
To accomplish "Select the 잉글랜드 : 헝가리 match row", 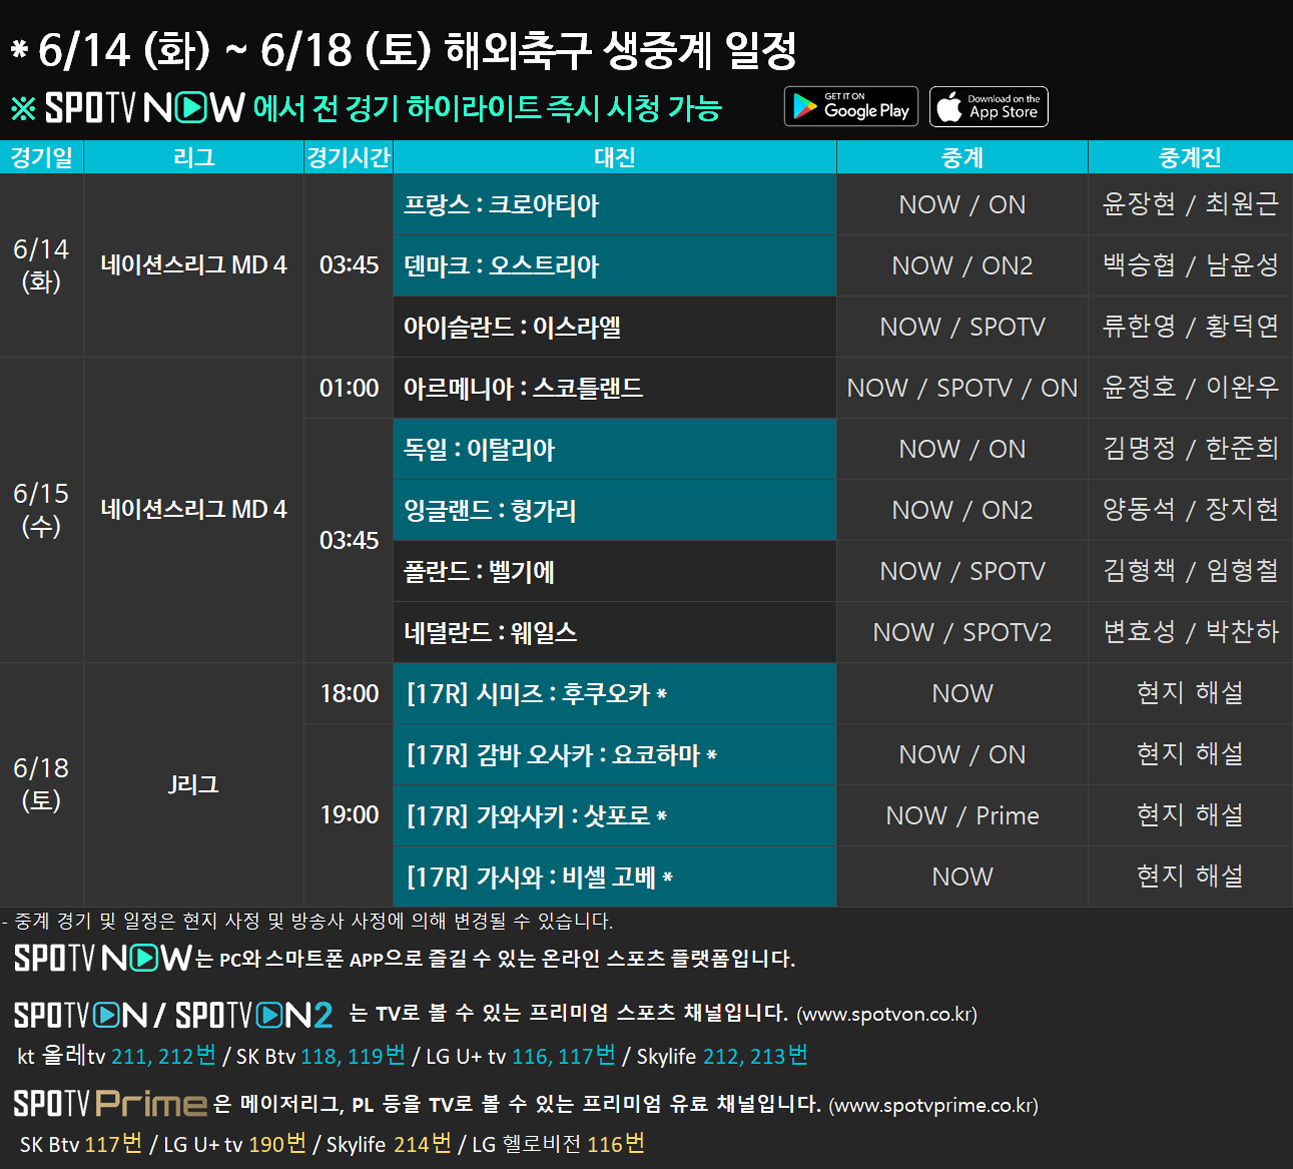I will (x=615, y=510).
